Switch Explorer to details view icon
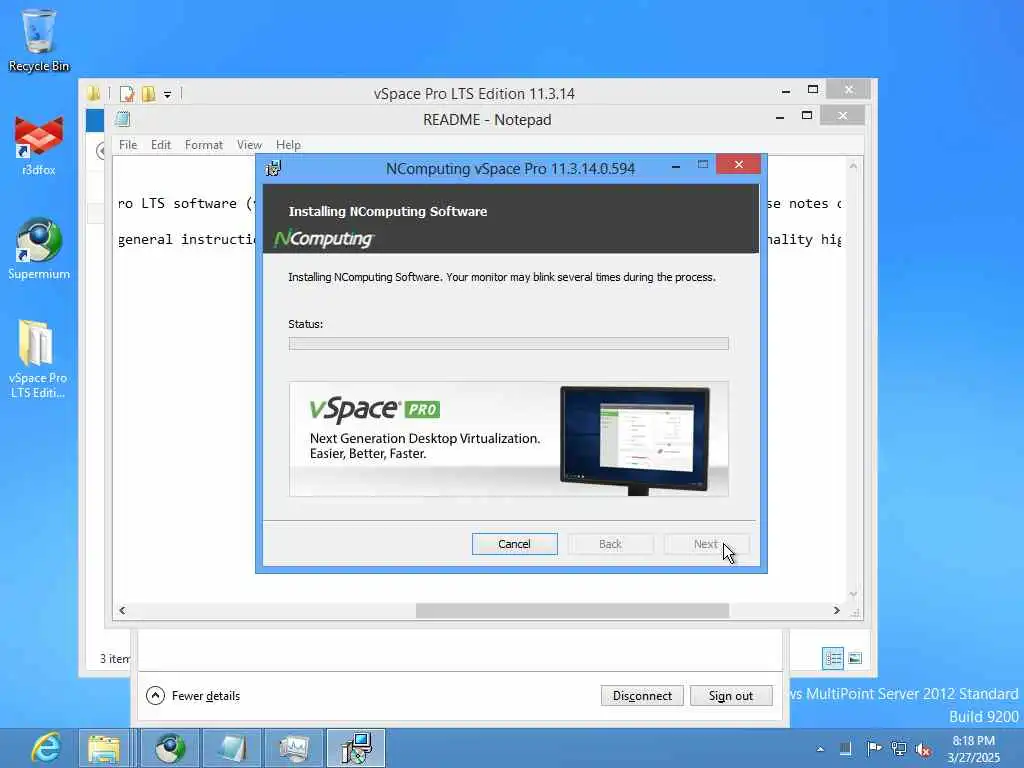The image size is (1024, 768). [833, 658]
